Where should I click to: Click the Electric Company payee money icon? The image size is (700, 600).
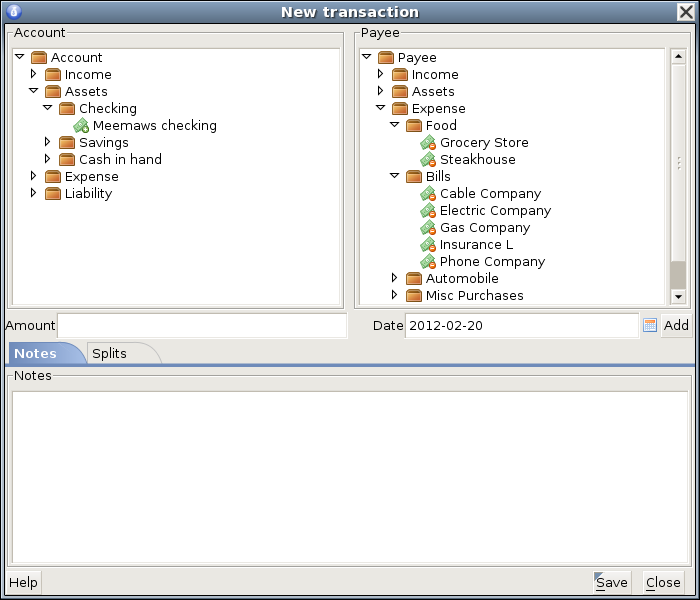coord(428,211)
